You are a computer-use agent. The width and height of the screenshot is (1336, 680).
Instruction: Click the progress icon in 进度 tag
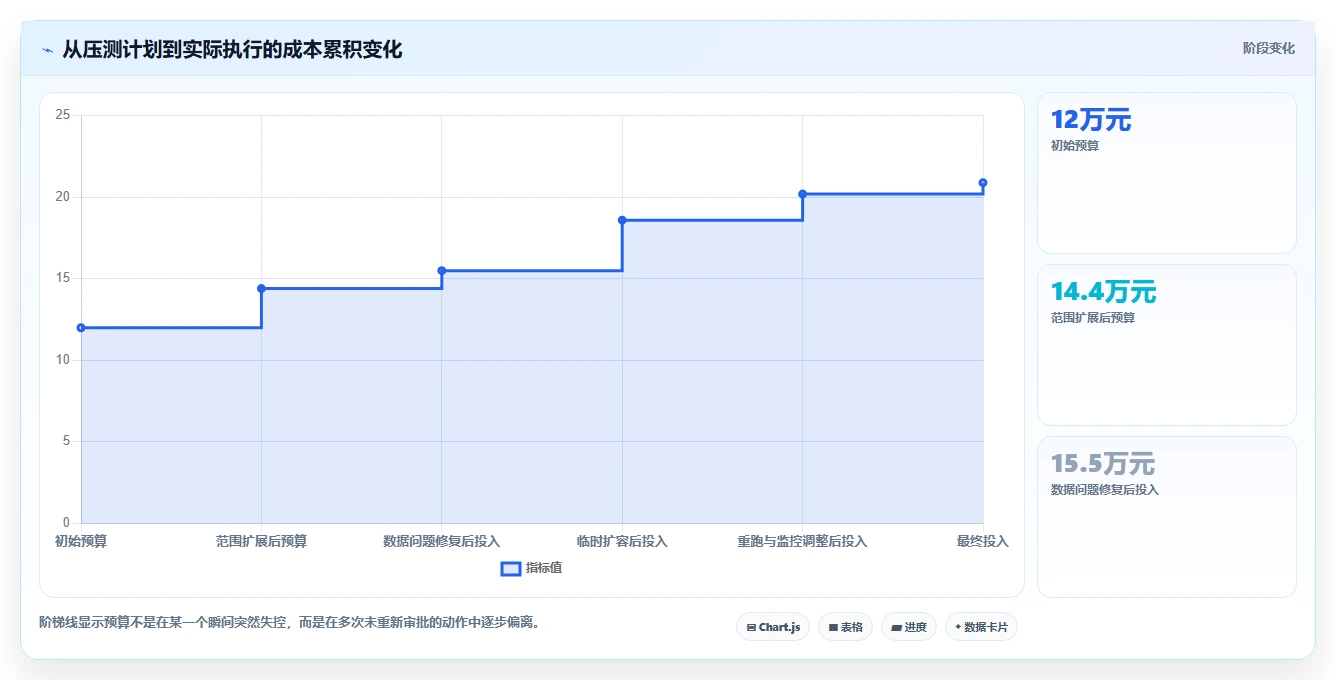pyautogui.click(x=896, y=628)
